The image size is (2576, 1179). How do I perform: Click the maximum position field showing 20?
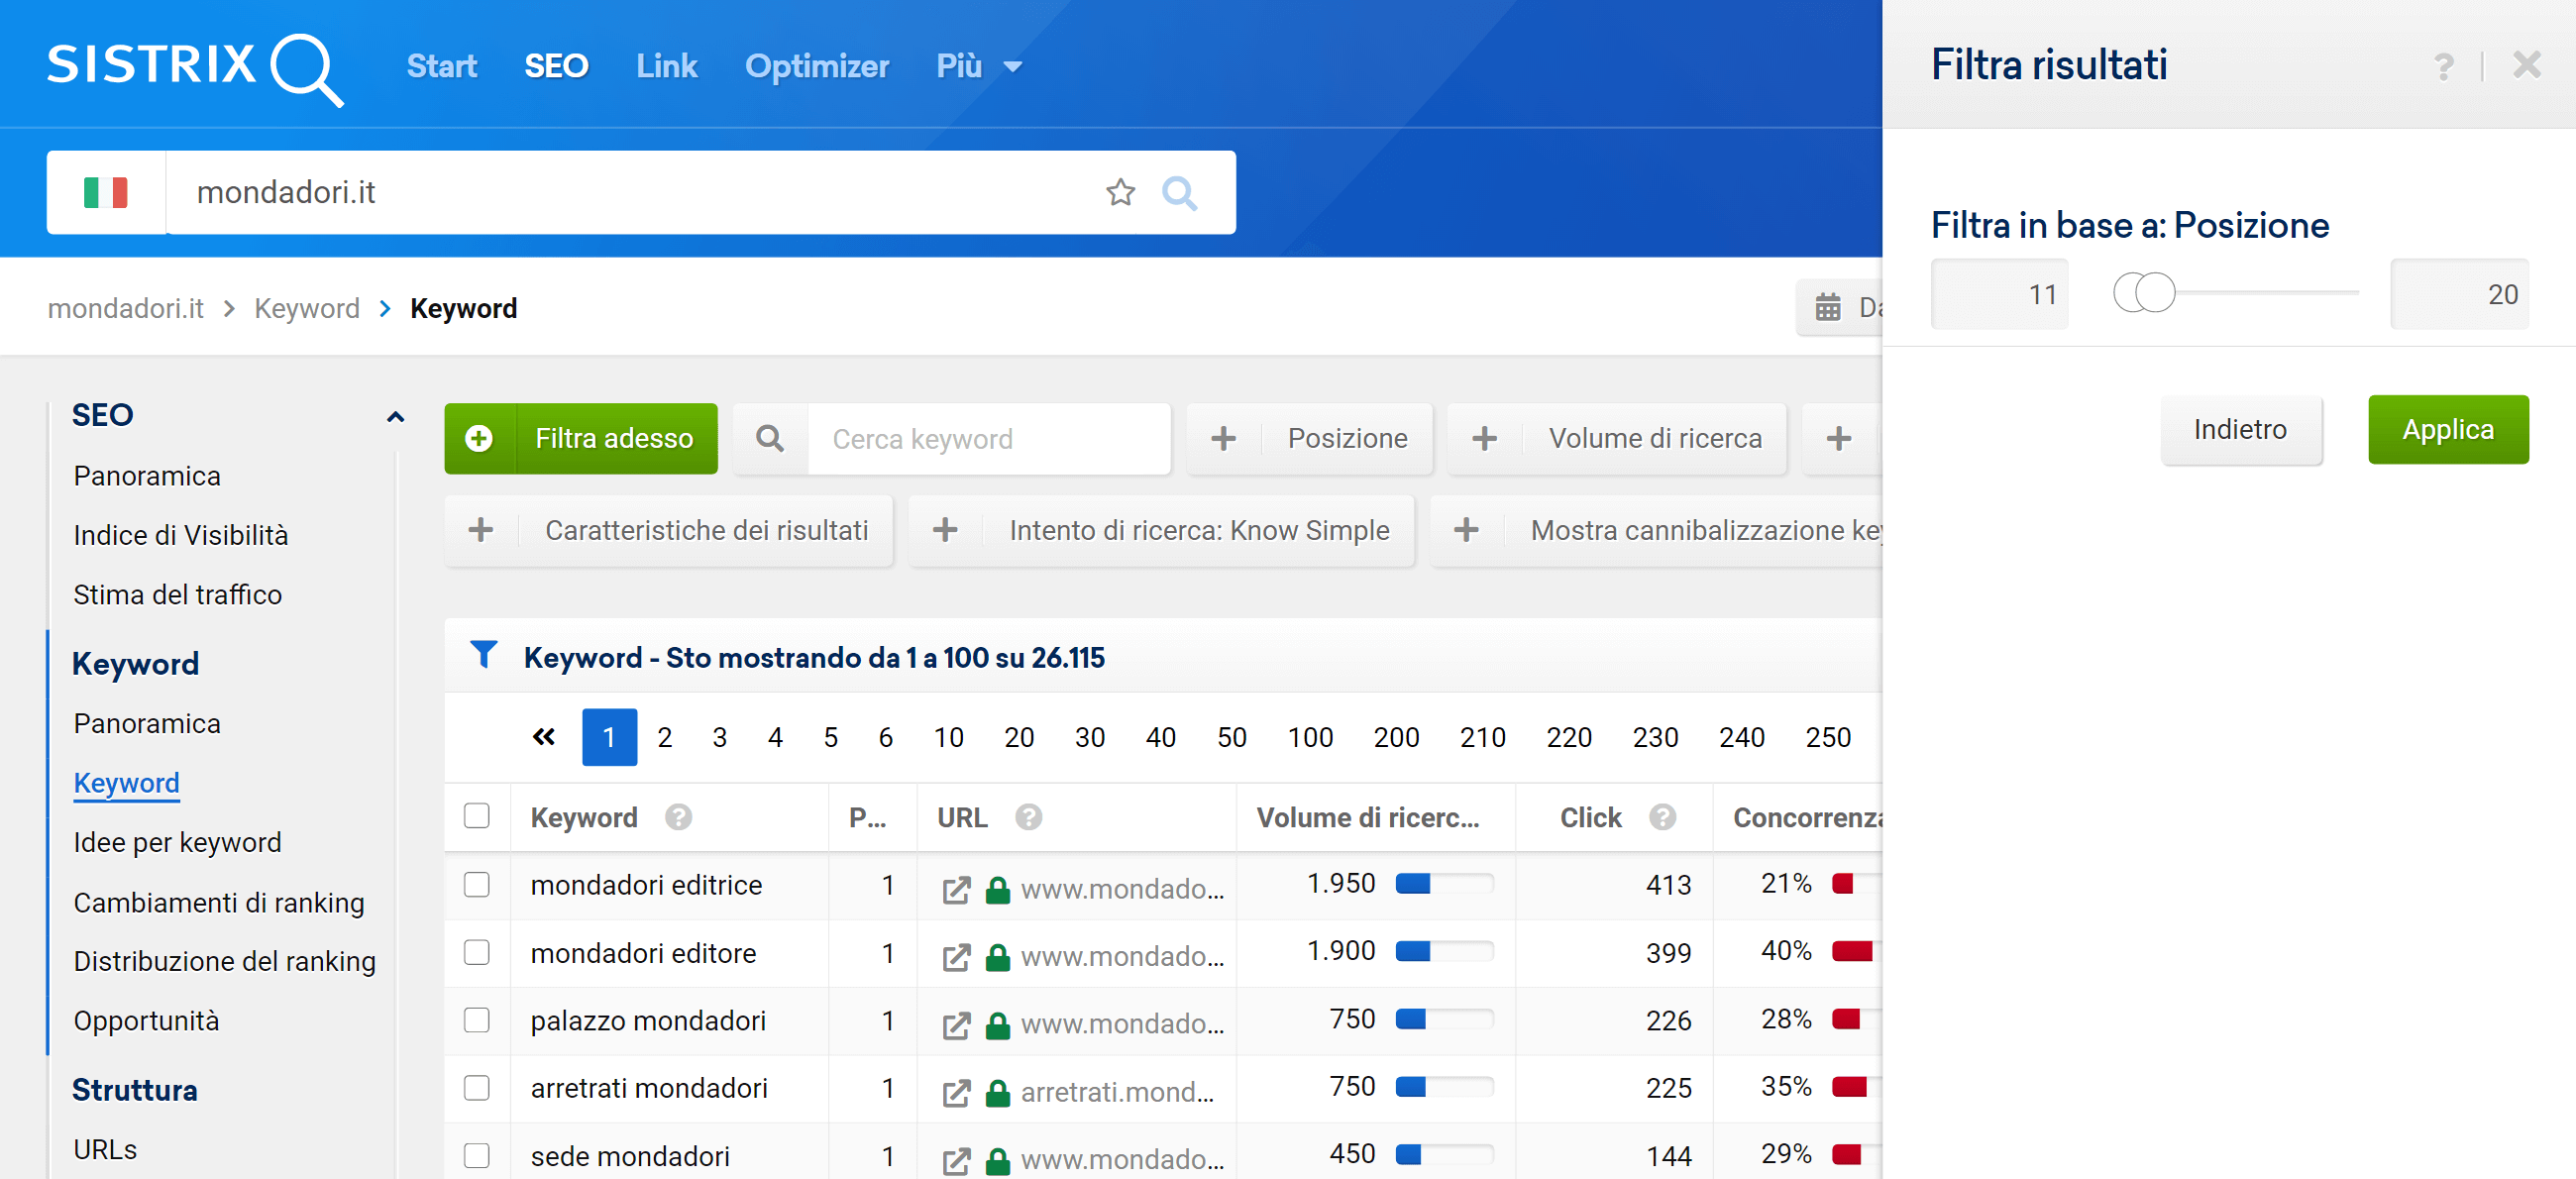[x=2459, y=294]
